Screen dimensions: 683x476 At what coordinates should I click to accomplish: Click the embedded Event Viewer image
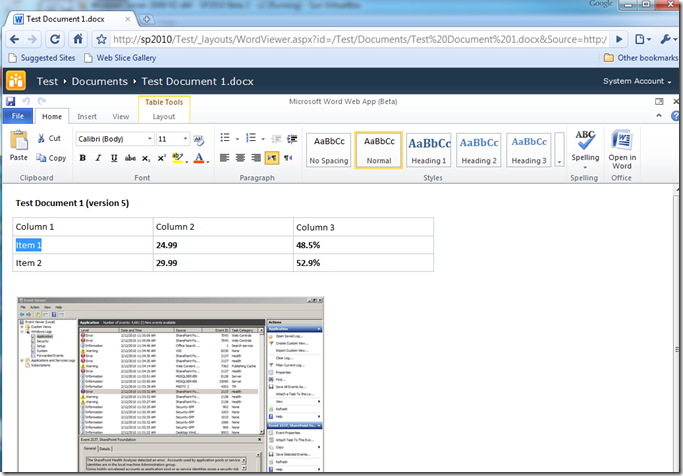170,385
